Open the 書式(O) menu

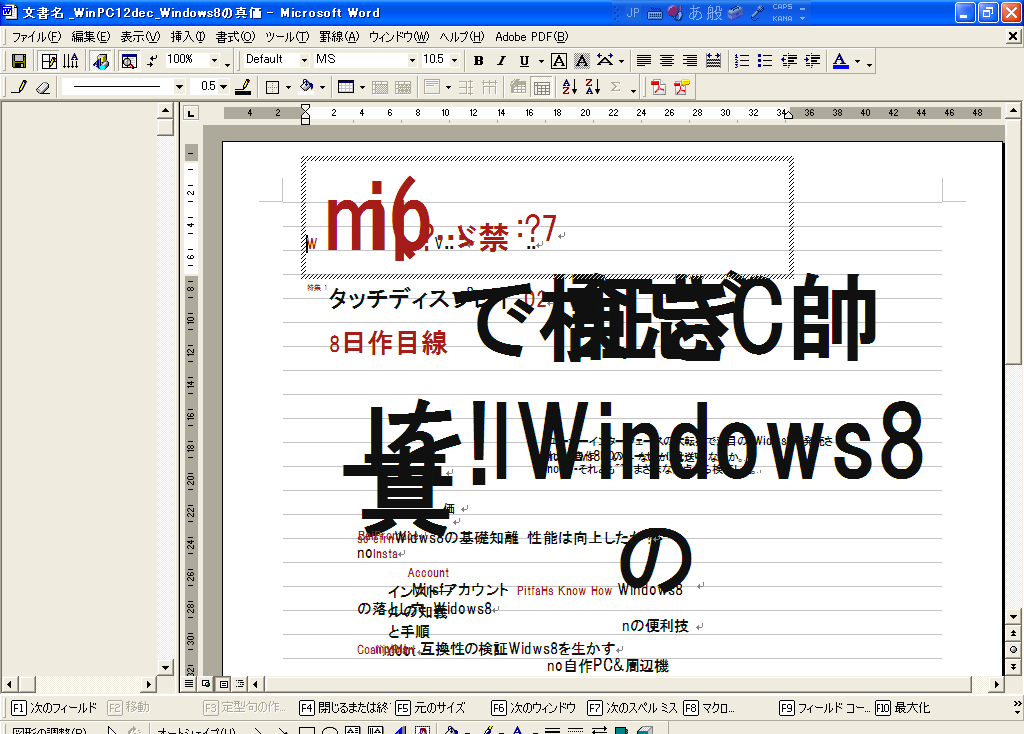[x=235, y=37]
